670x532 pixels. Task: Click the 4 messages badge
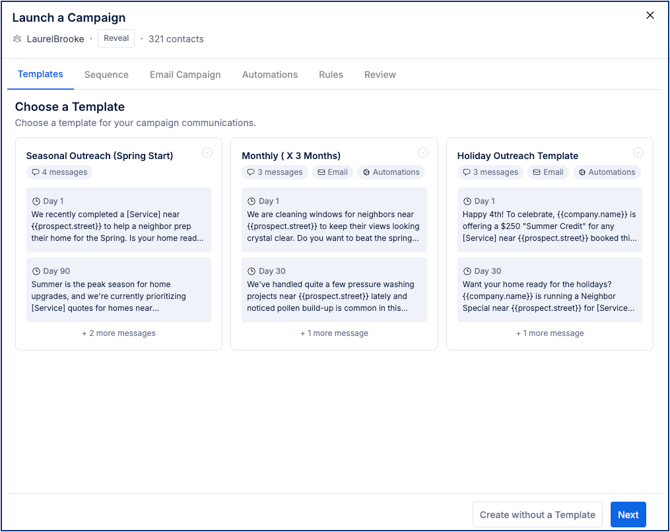[x=59, y=172]
